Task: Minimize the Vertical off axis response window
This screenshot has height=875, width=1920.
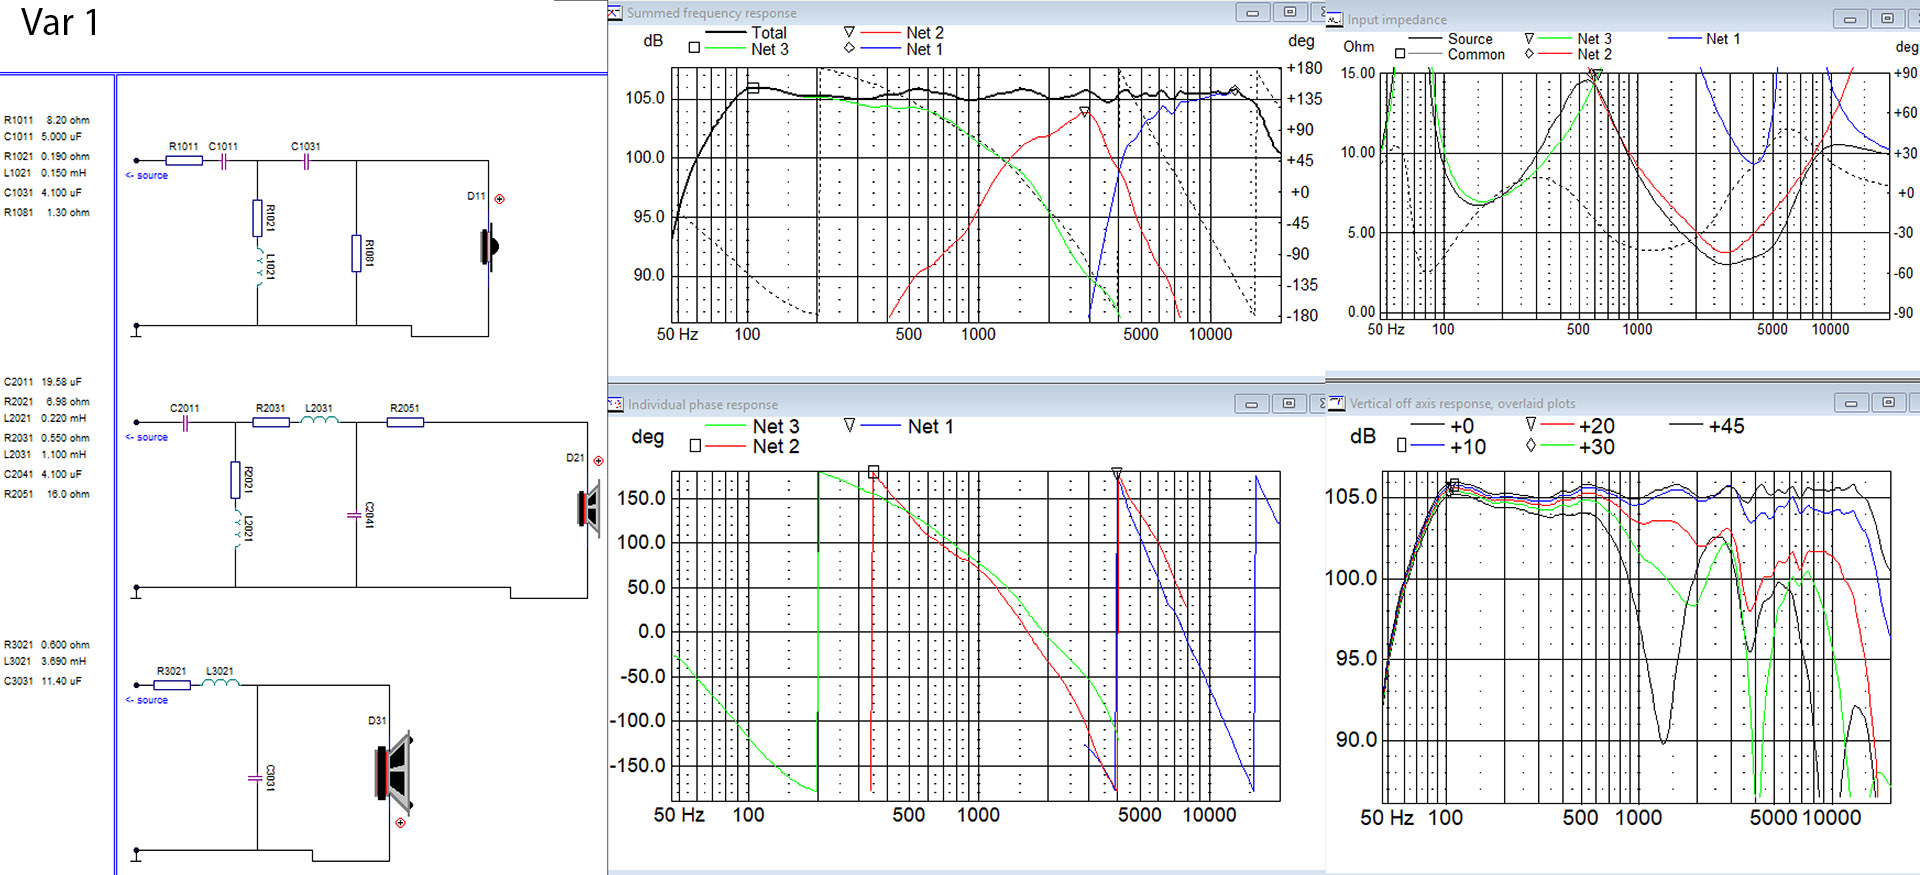Action: [1850, 403]
